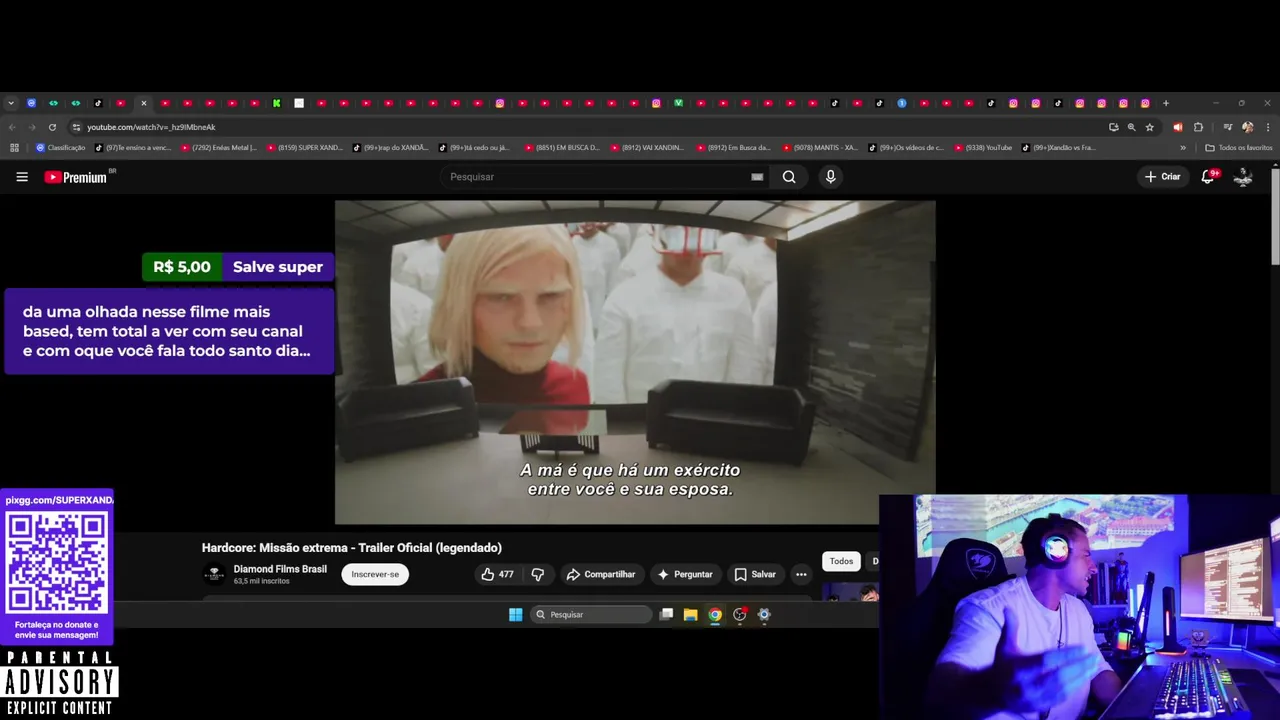Open Chrome three-dot menu
The height and width of the screenshot is (720, 1280).
click(1268, 127)
